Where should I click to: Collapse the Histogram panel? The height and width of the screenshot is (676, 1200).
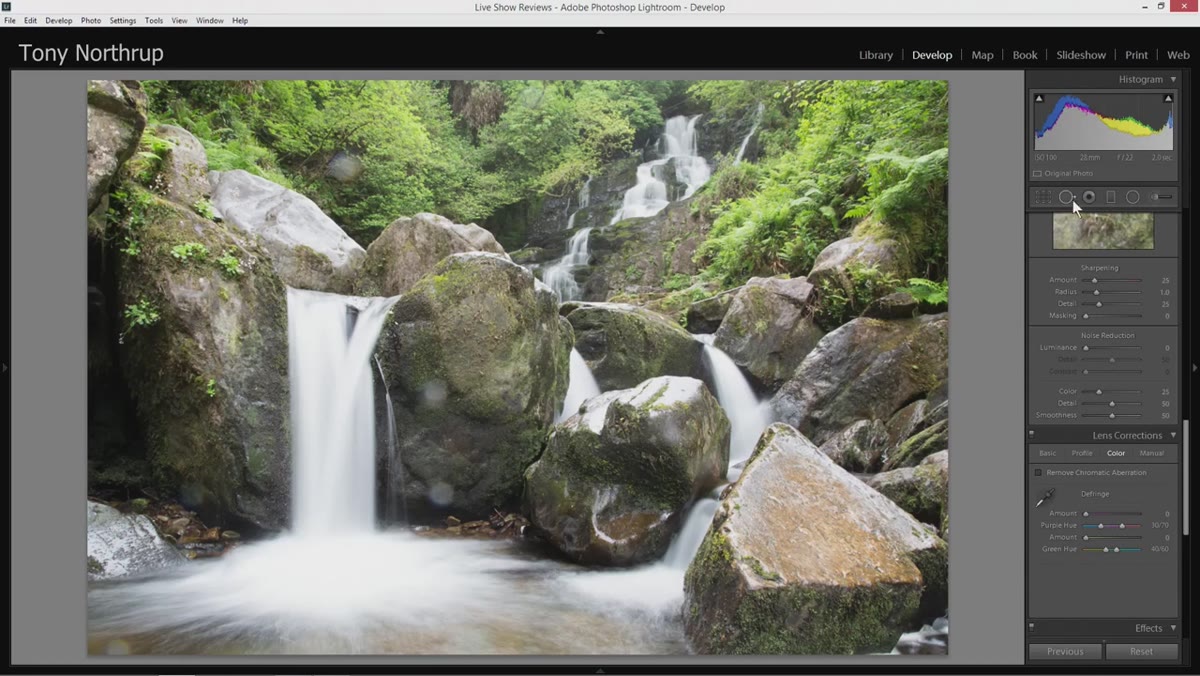pos(1173,79)
